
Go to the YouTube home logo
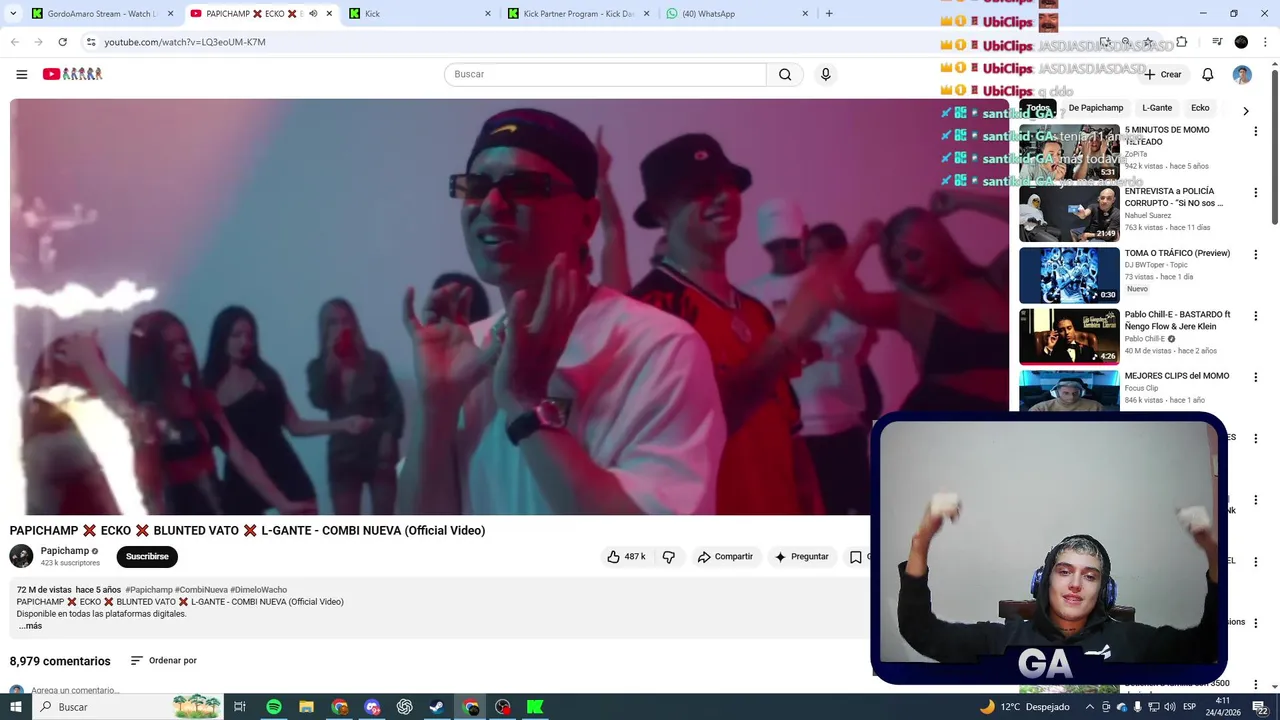pyautogui.click(x=72, y=74)
